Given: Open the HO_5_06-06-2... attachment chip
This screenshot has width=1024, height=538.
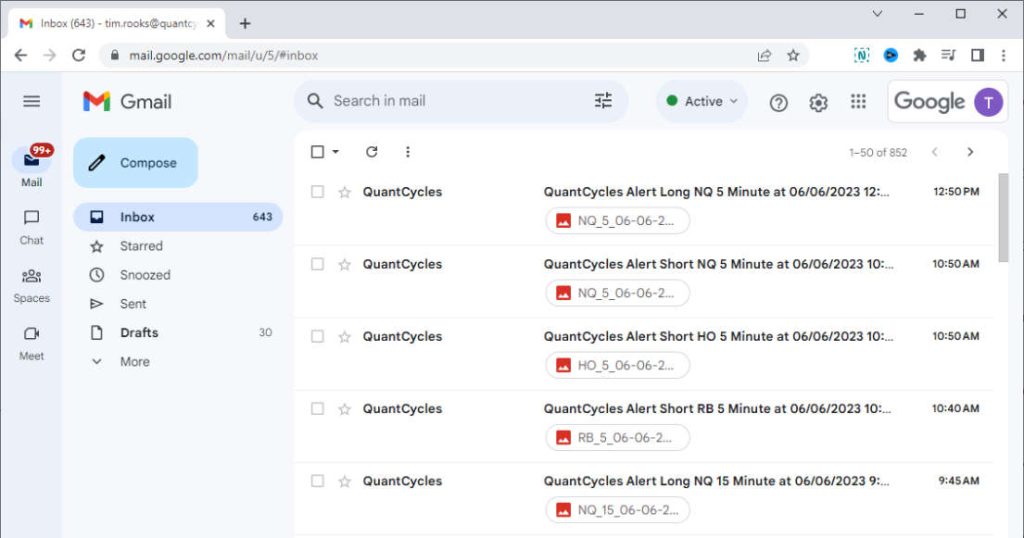Looking at the screenshot, I should click(x=617, y=366).
